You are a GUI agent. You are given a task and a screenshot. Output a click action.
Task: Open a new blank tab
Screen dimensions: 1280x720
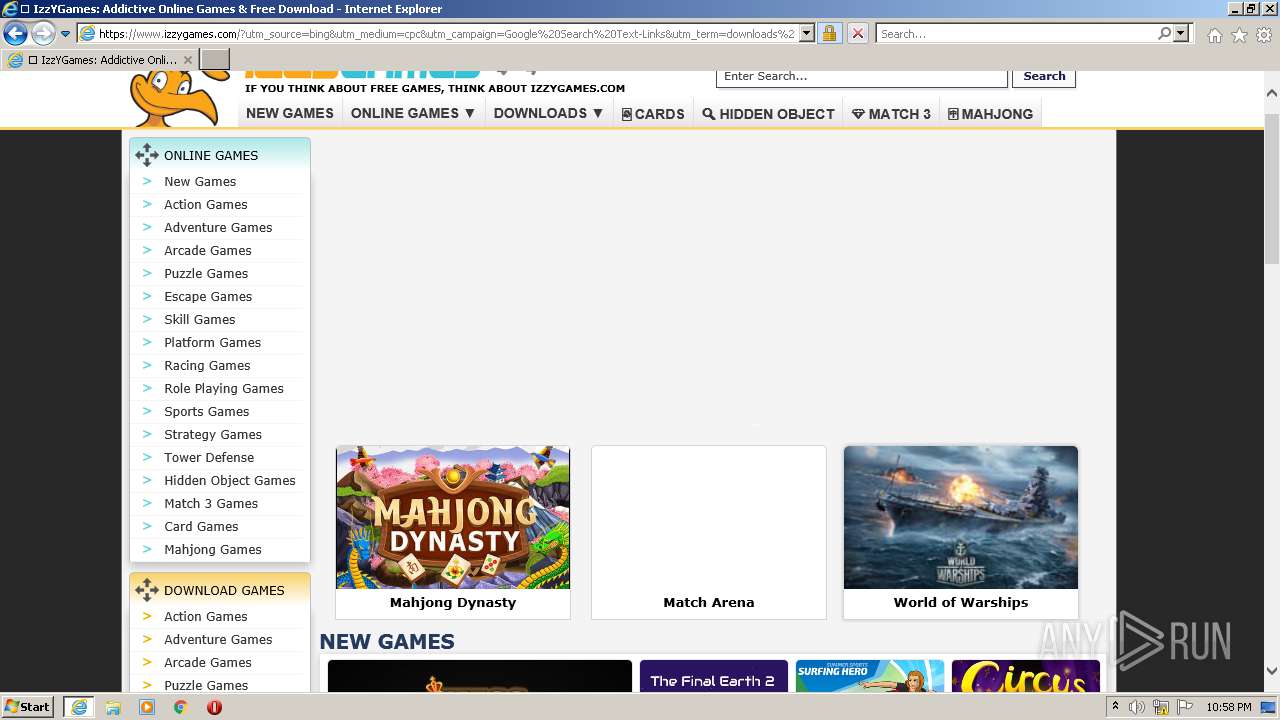pos(215,60)
